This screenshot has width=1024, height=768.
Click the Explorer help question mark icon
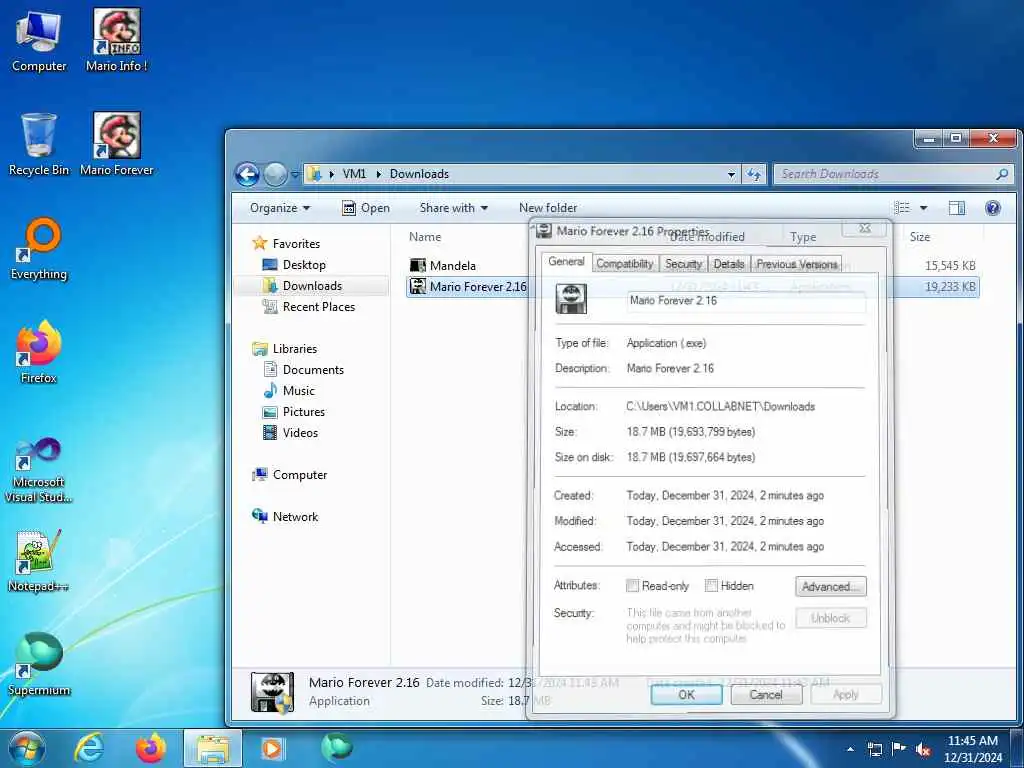point(993,208)
